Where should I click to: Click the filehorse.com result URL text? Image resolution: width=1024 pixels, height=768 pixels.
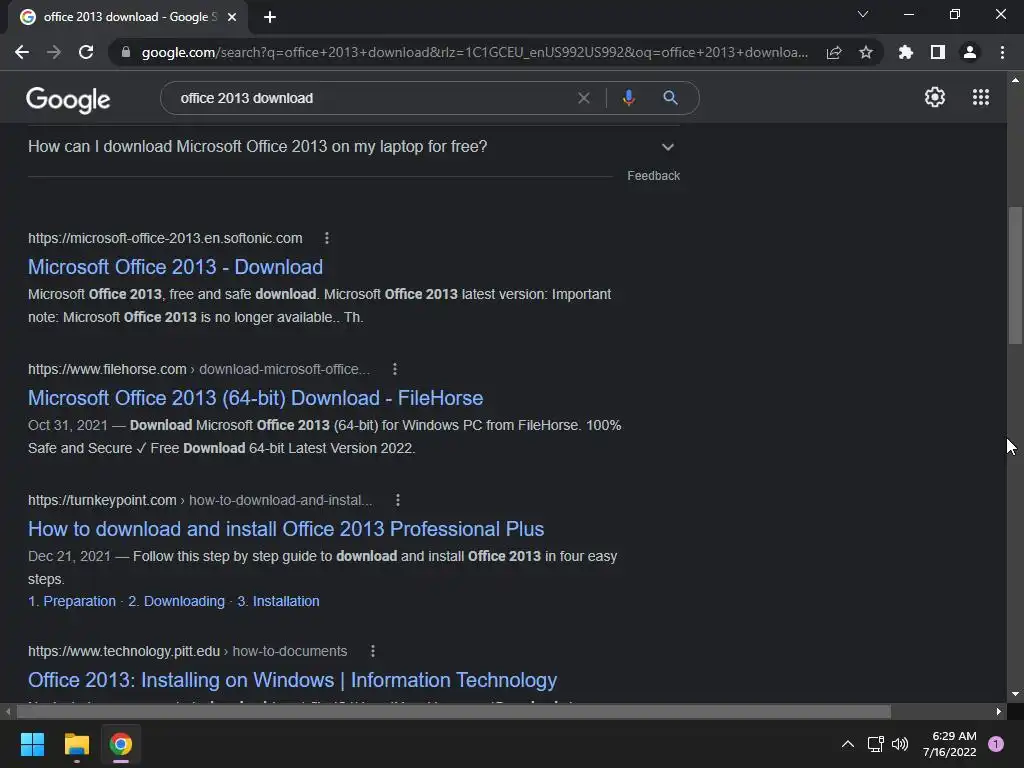click(x=199, y=369)
